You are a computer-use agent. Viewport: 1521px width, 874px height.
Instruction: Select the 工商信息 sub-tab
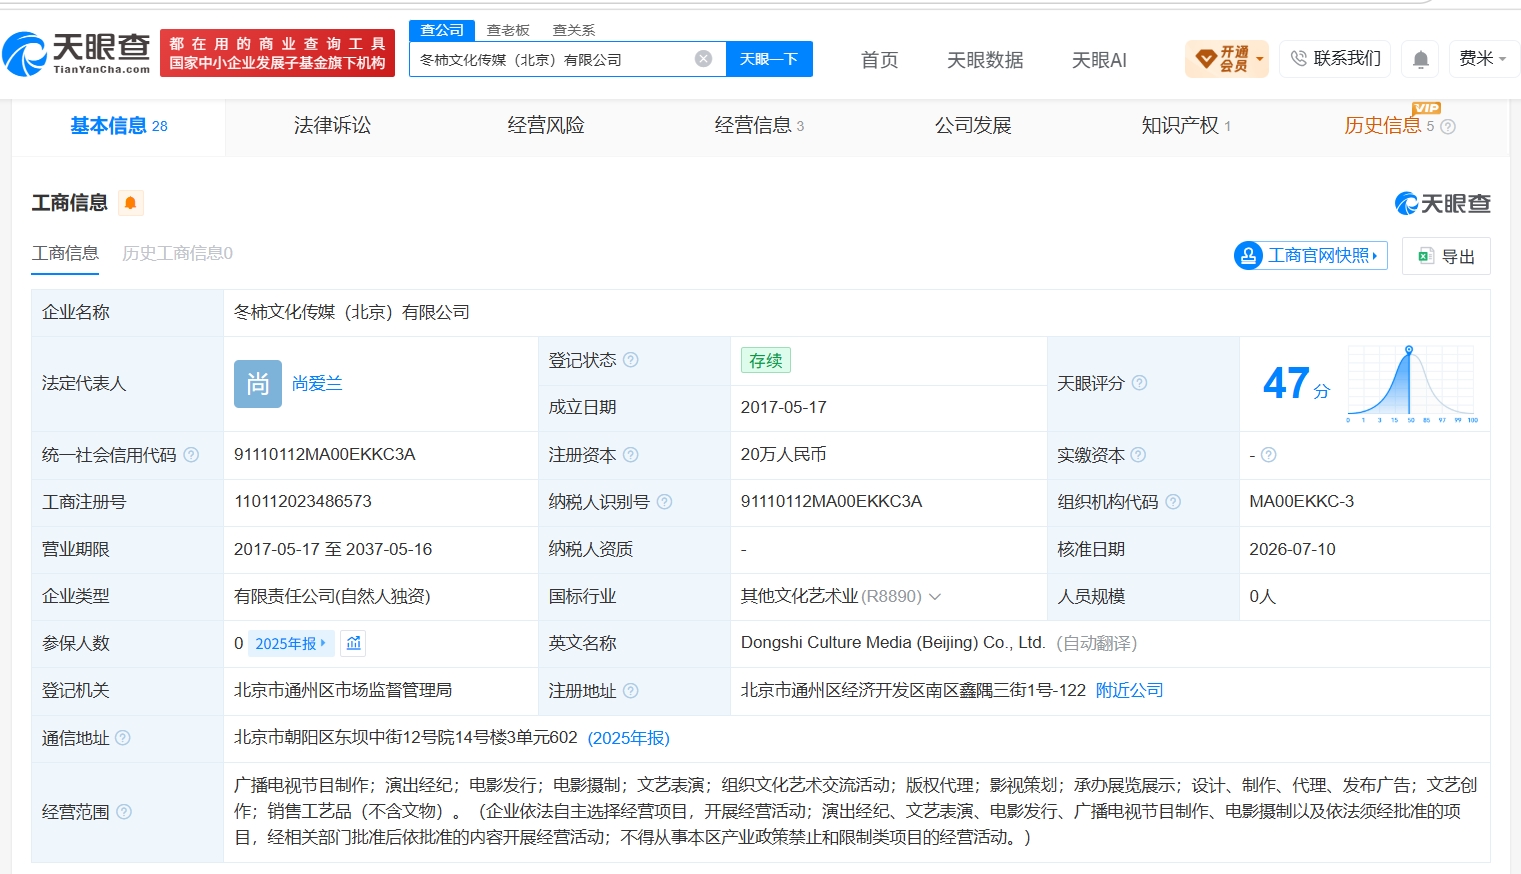[x=65, y=254]
